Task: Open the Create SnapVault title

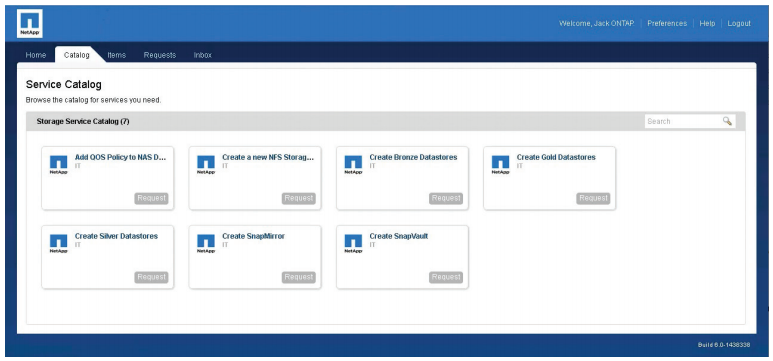Action: [x=399, y=236]
